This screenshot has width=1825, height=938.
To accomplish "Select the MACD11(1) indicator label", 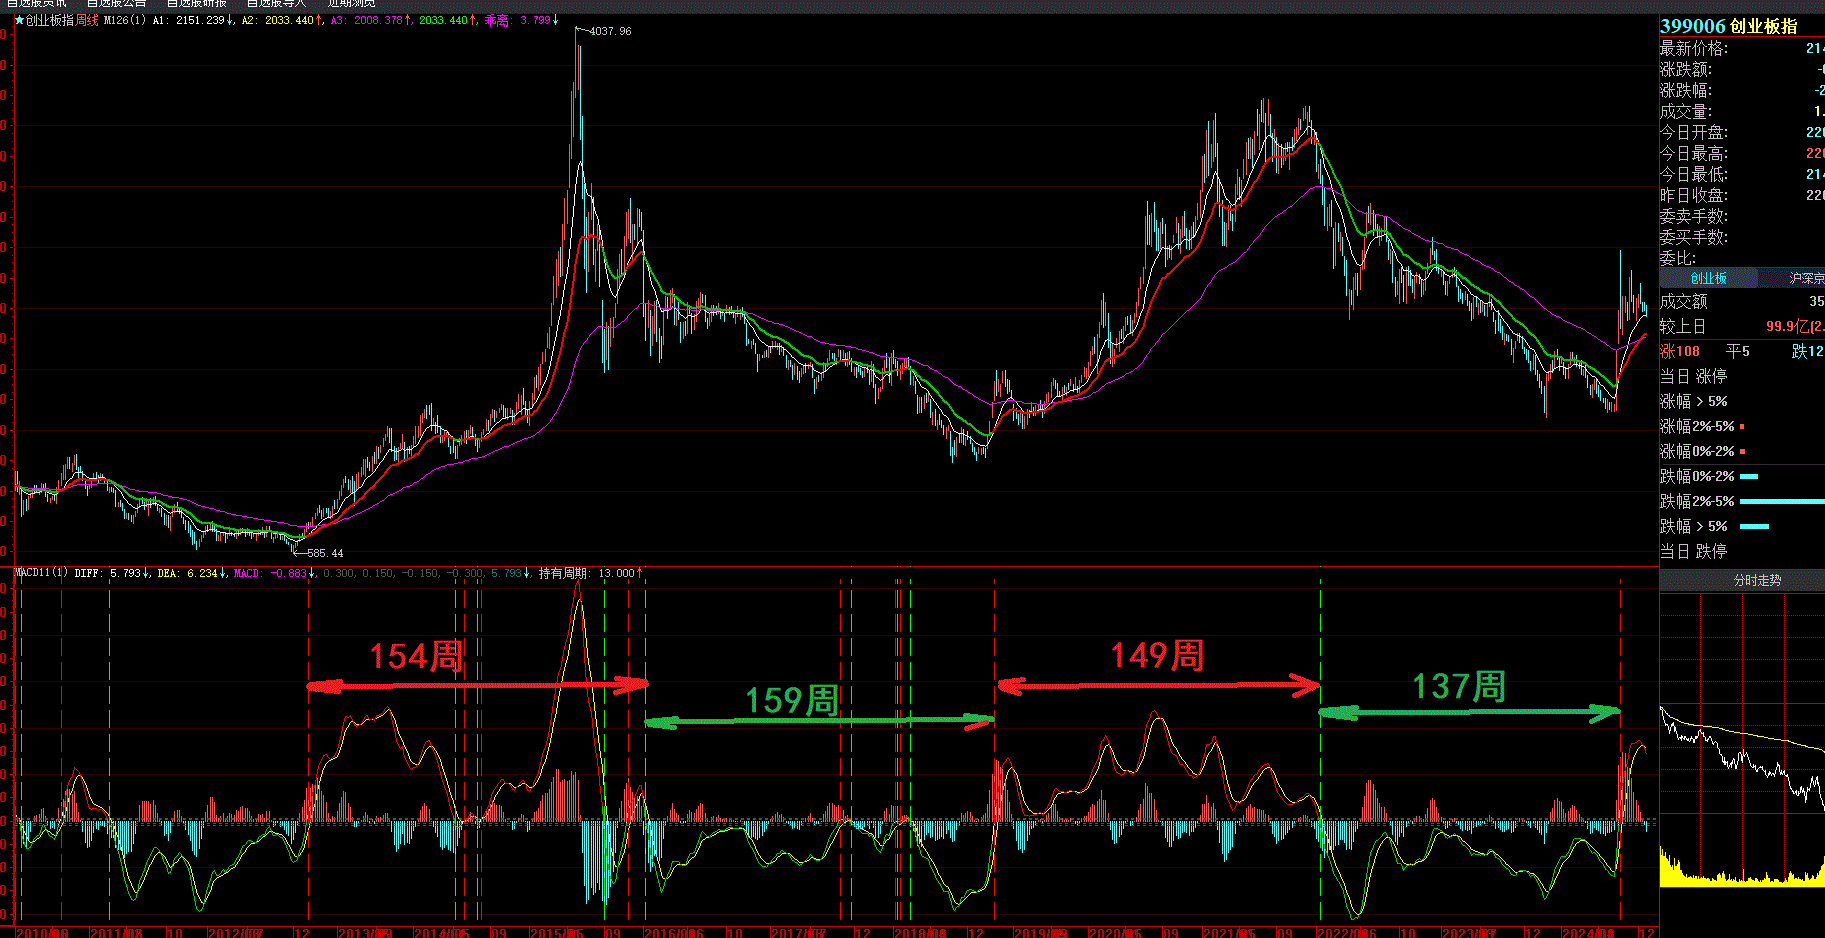I will [x=41, y=573].
